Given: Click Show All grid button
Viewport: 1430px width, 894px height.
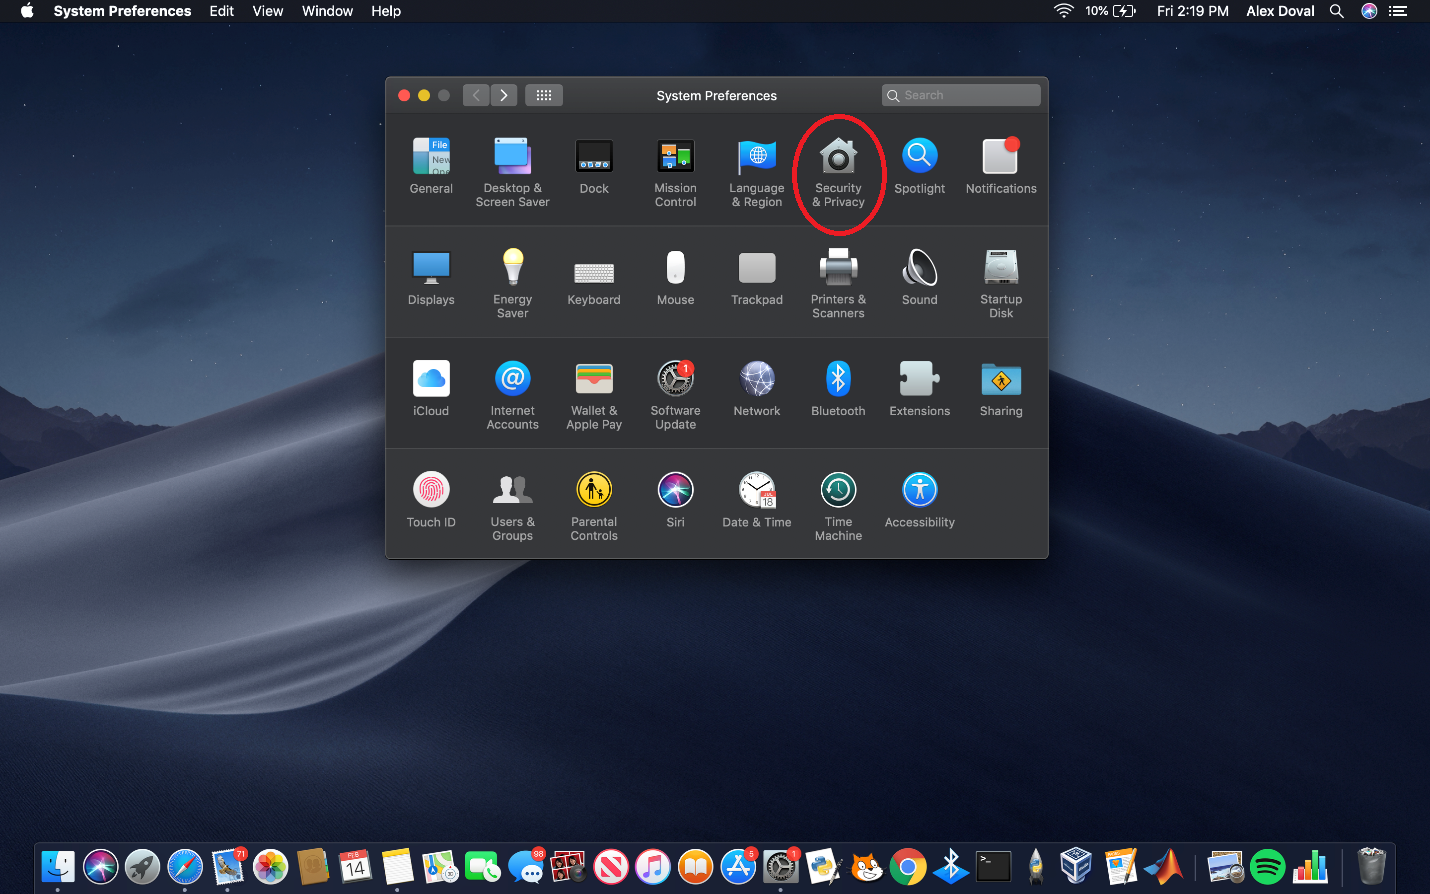Looking at the screenshot, I should [544, 95].
